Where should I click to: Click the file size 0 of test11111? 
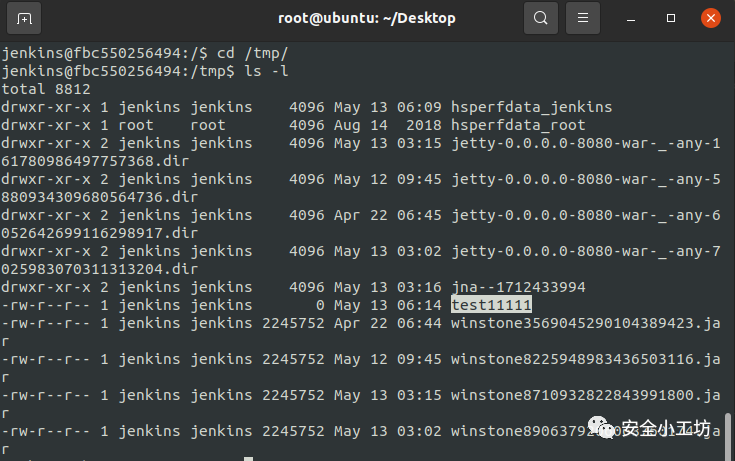(320, 305)
